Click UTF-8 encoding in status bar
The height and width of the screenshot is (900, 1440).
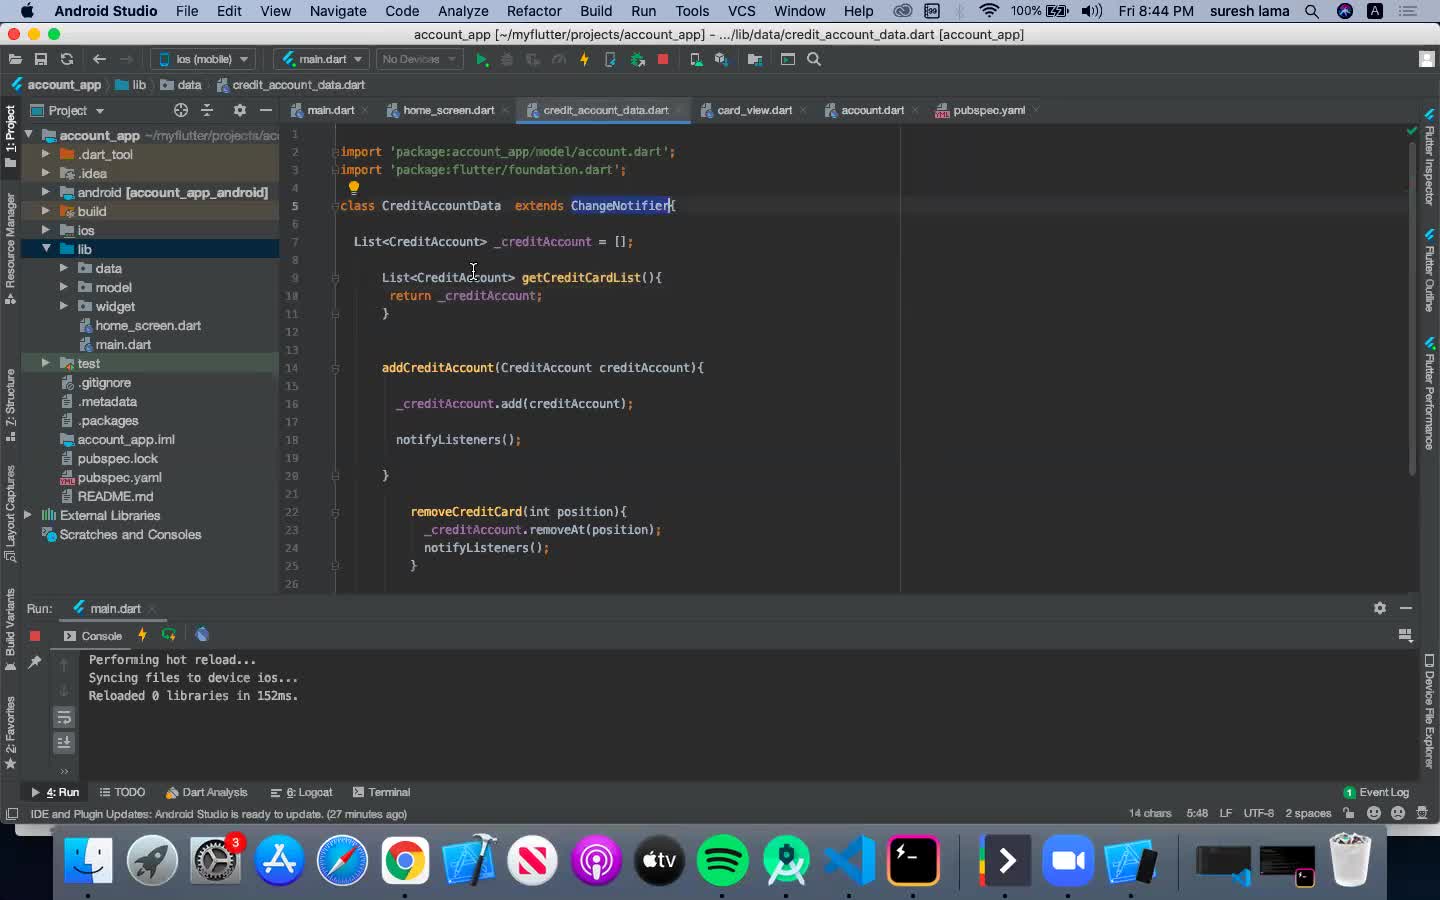(1258, 813)
